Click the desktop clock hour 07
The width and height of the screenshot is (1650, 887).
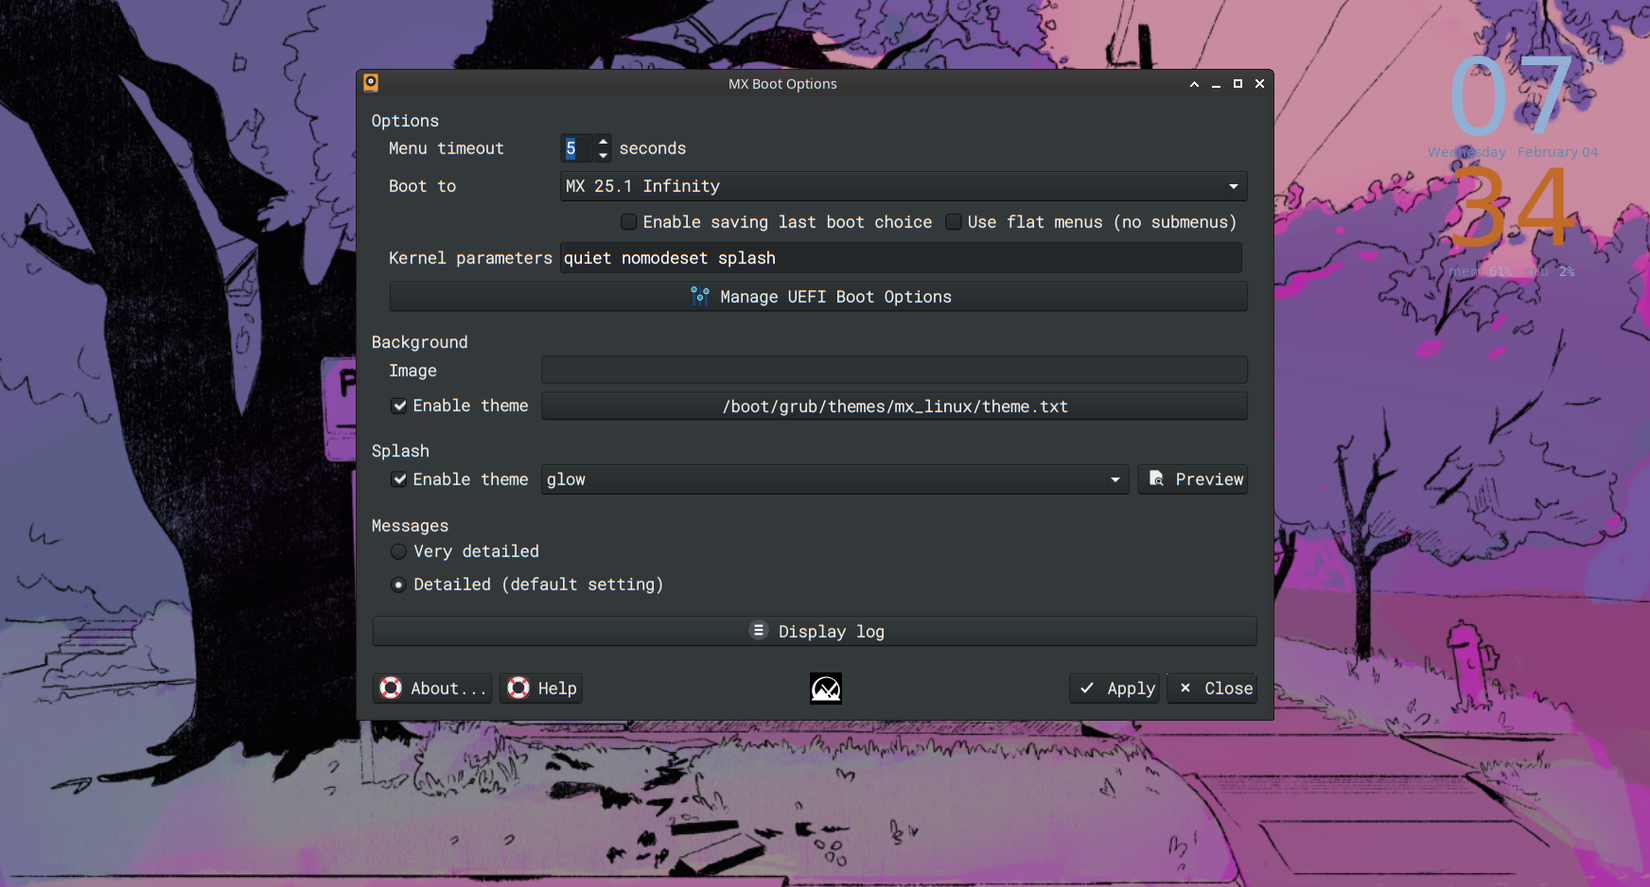coord(1510,97)
